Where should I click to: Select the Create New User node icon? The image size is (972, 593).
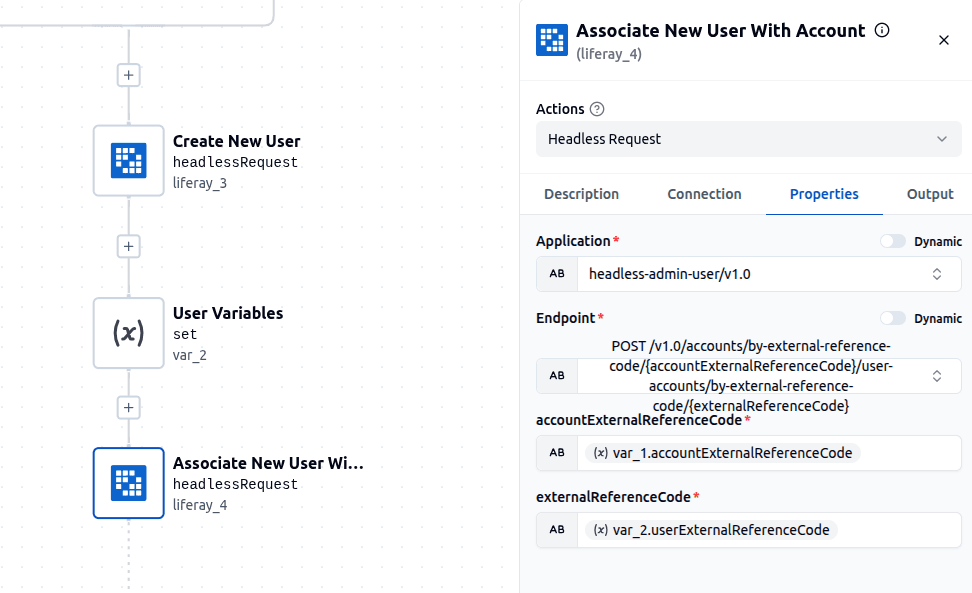tap(128, 160)
